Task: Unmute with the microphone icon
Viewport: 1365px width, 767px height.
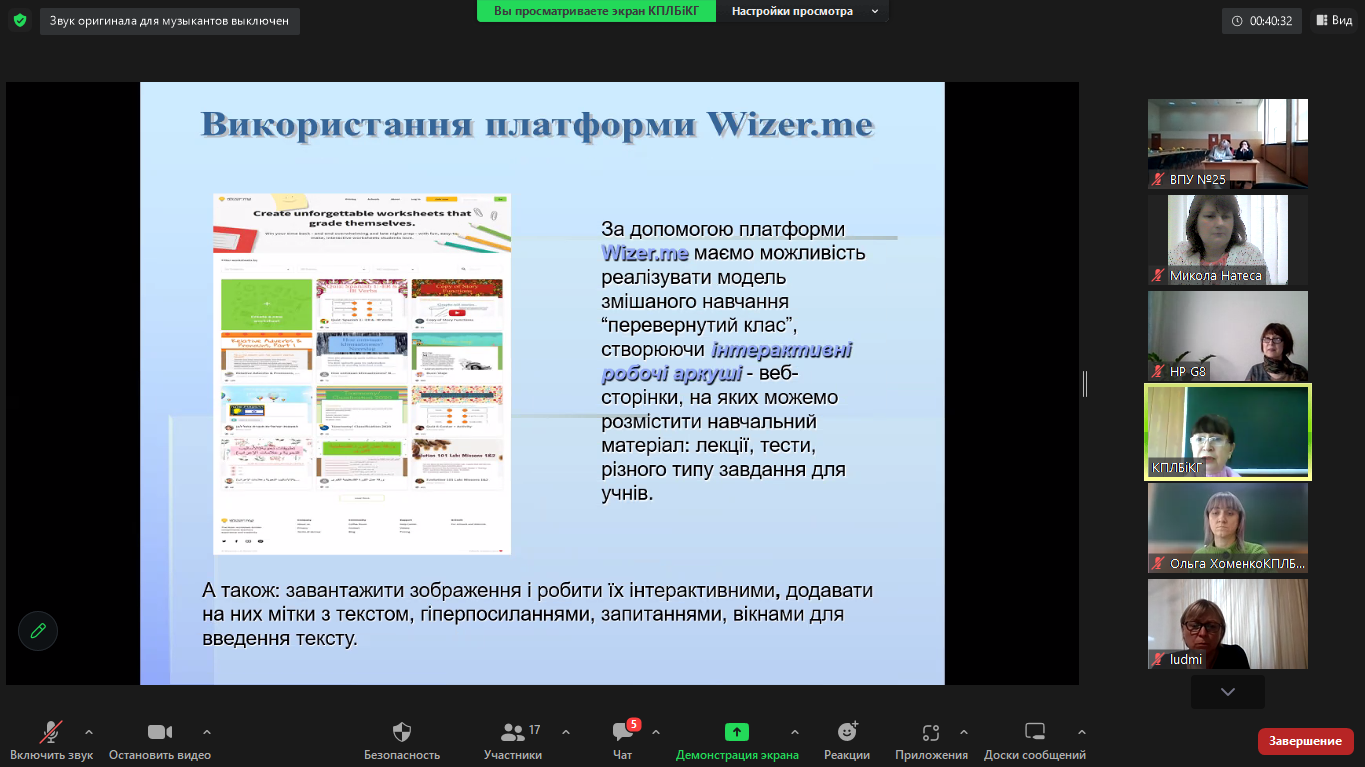Action: coord(50,732)
